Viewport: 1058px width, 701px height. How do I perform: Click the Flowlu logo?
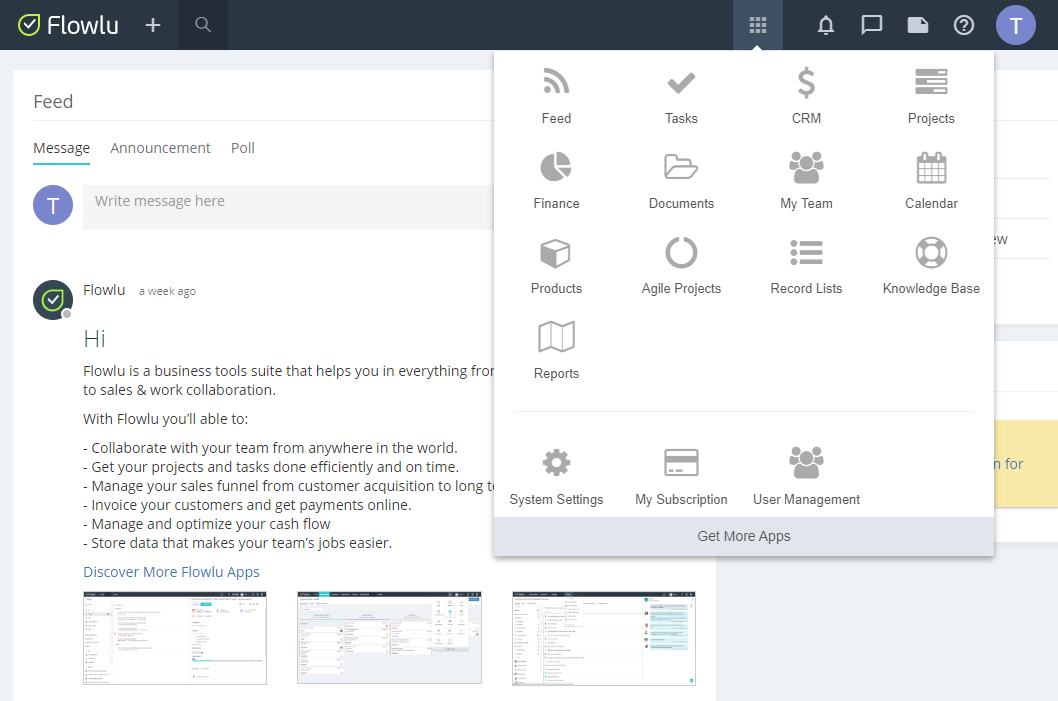click(67, 25)
